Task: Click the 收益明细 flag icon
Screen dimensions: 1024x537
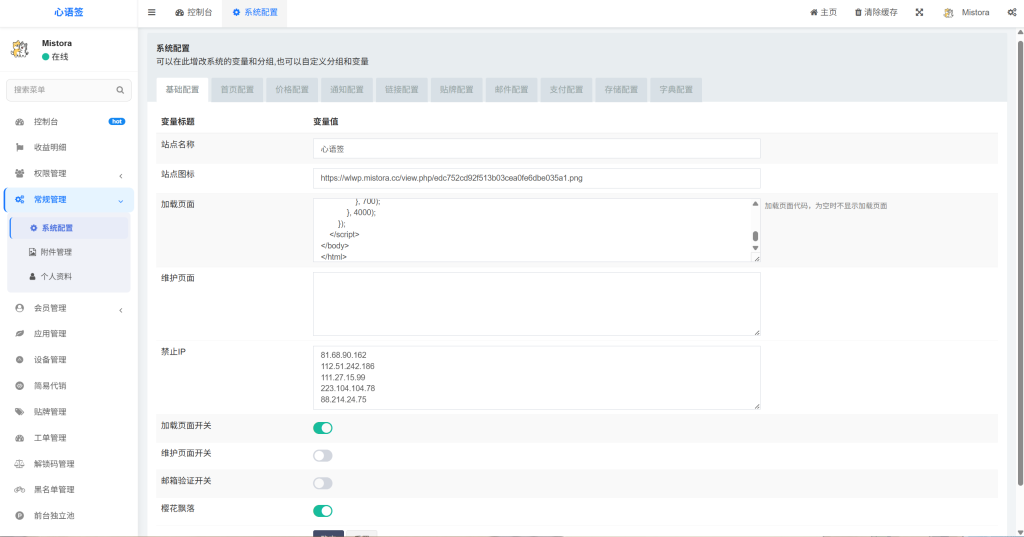Action: [x=20, y=148]
